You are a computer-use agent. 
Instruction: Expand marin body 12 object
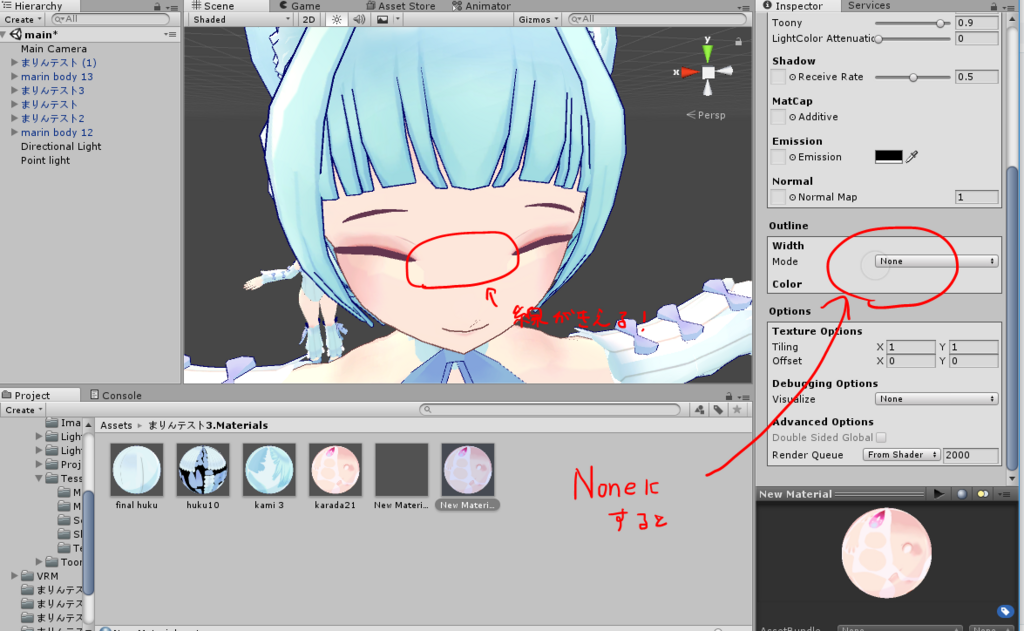(14, 132)
